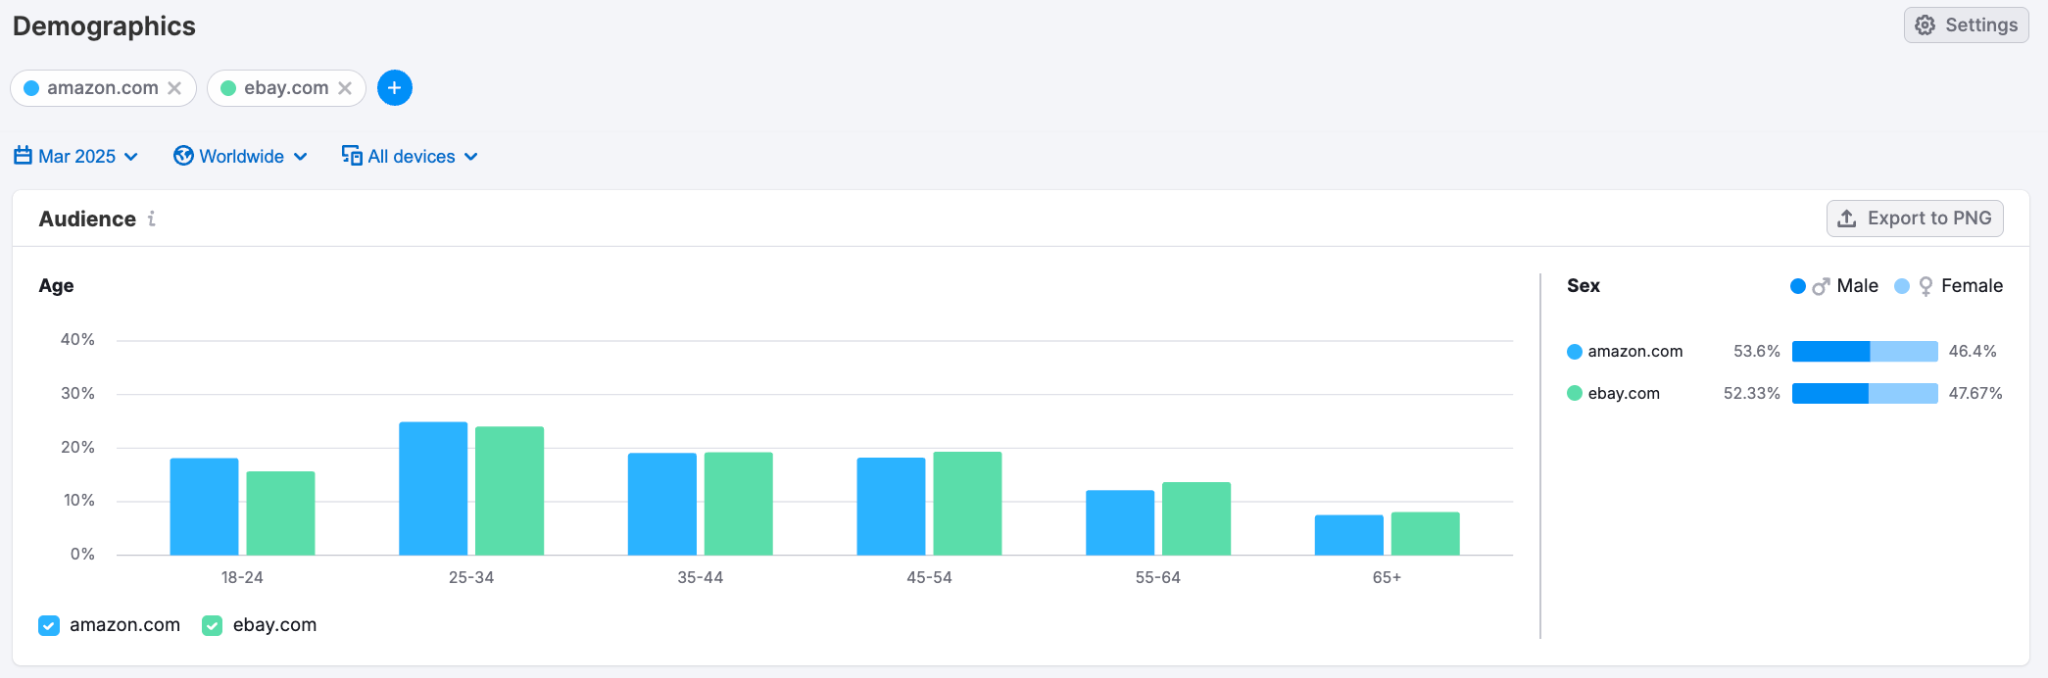Click the ebay.com 45-54 age bar

pyautogui.click(x=968, y=503)
